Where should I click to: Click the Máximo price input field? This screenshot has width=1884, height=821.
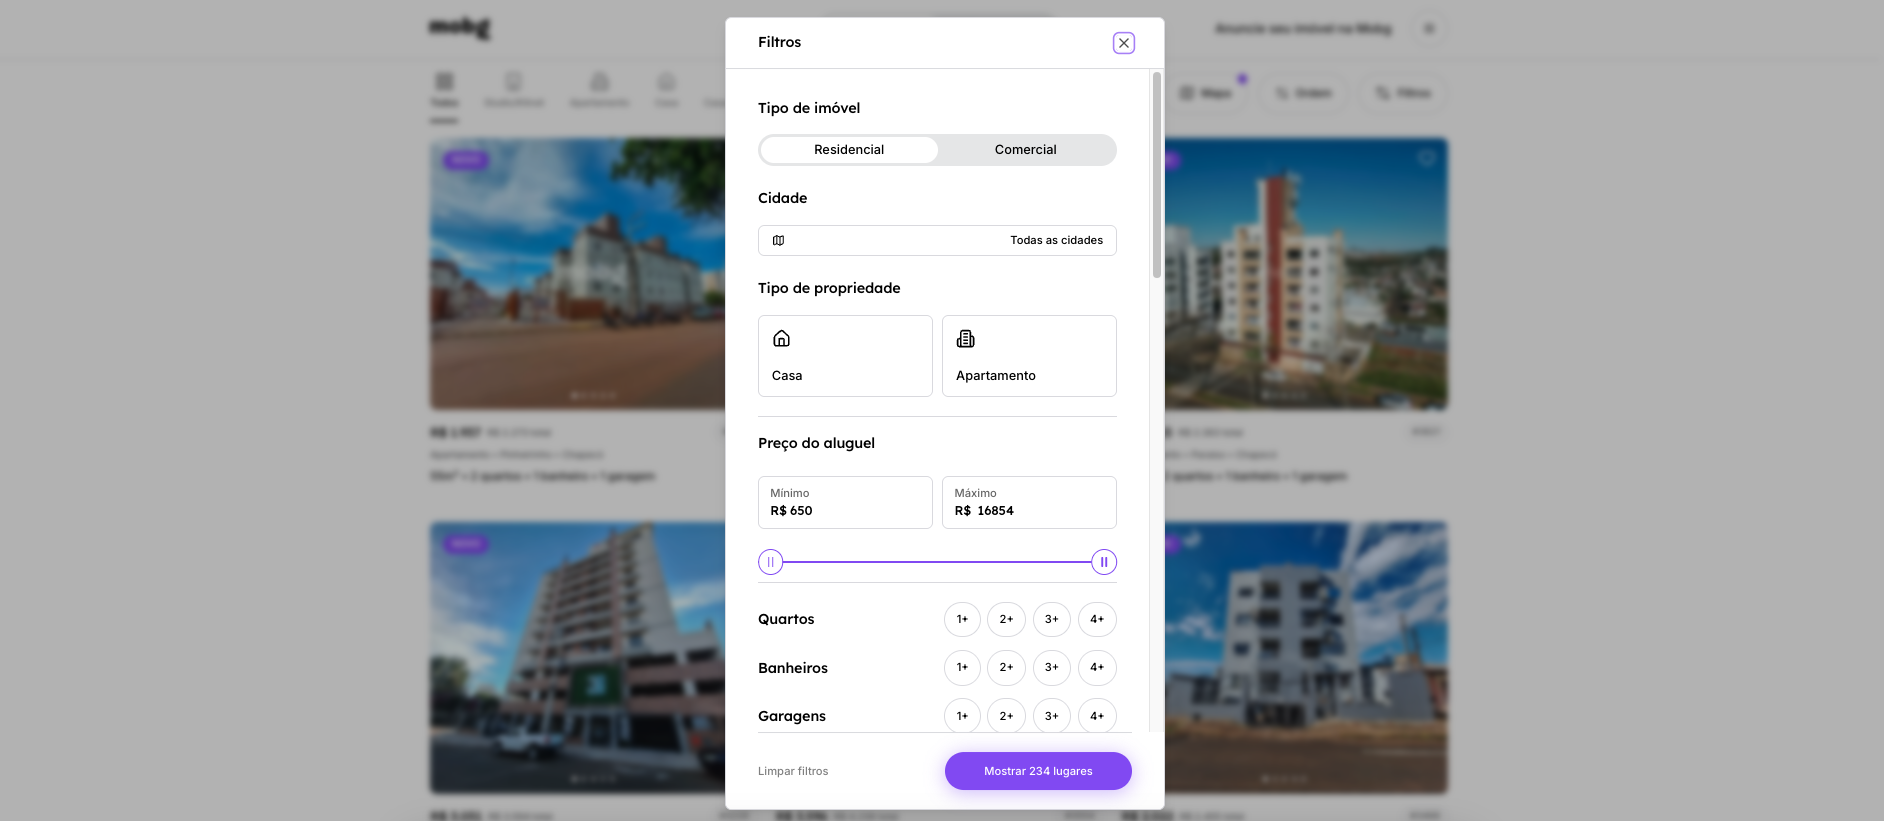pos(1029,502)
